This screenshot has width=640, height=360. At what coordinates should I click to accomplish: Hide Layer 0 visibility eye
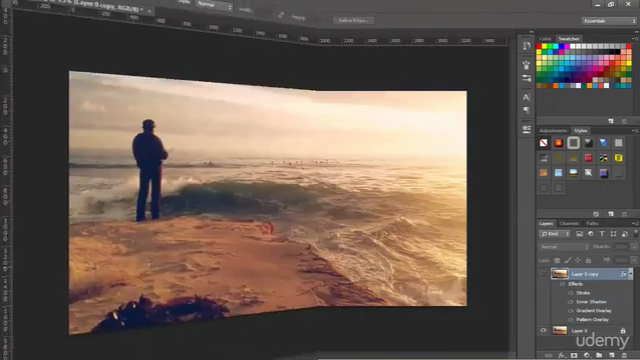coord(543,331)
